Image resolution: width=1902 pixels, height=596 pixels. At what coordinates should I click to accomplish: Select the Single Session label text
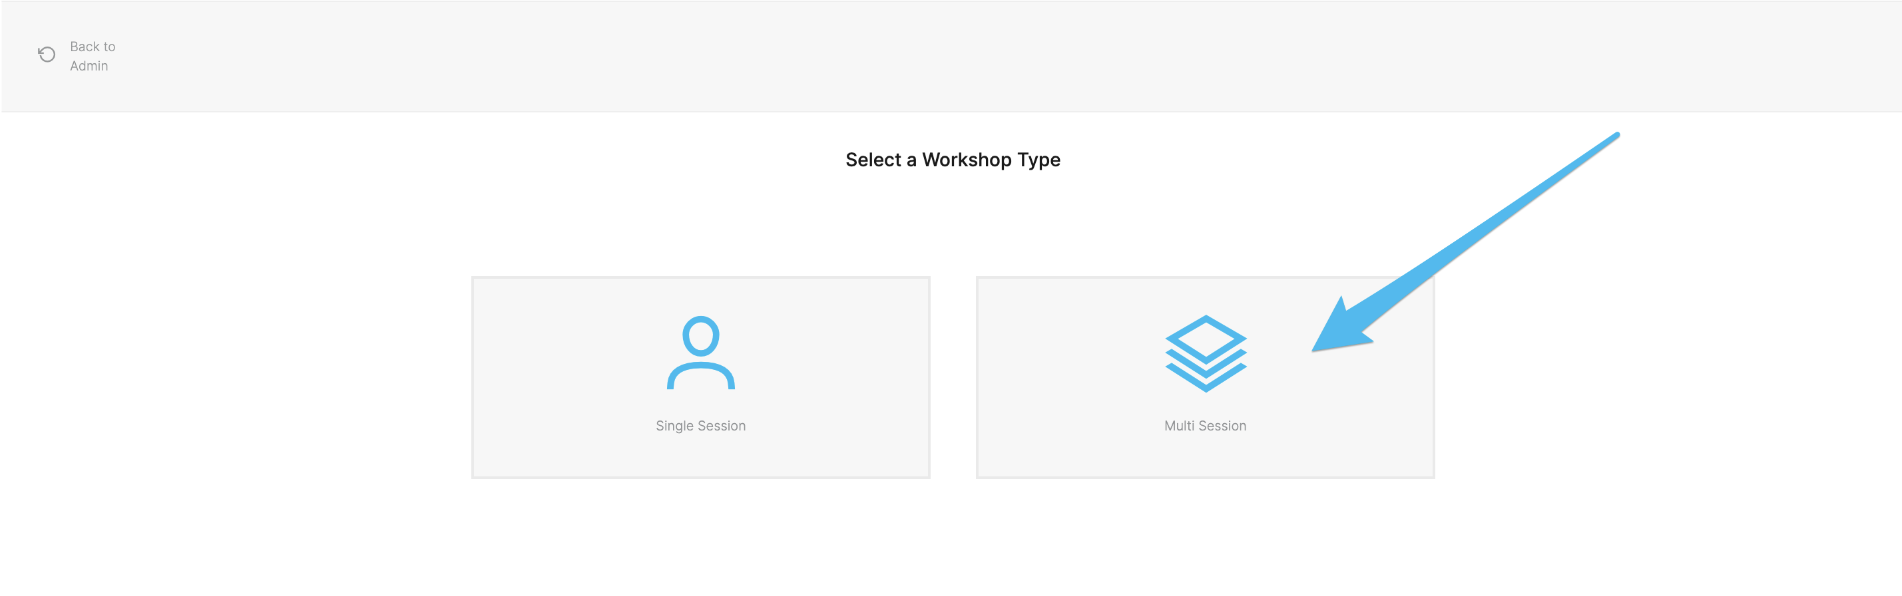[x=701, y=426]
